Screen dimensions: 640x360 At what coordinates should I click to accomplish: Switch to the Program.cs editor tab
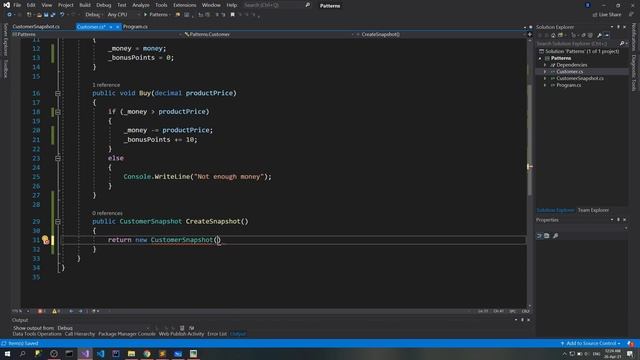coord(136,27)
